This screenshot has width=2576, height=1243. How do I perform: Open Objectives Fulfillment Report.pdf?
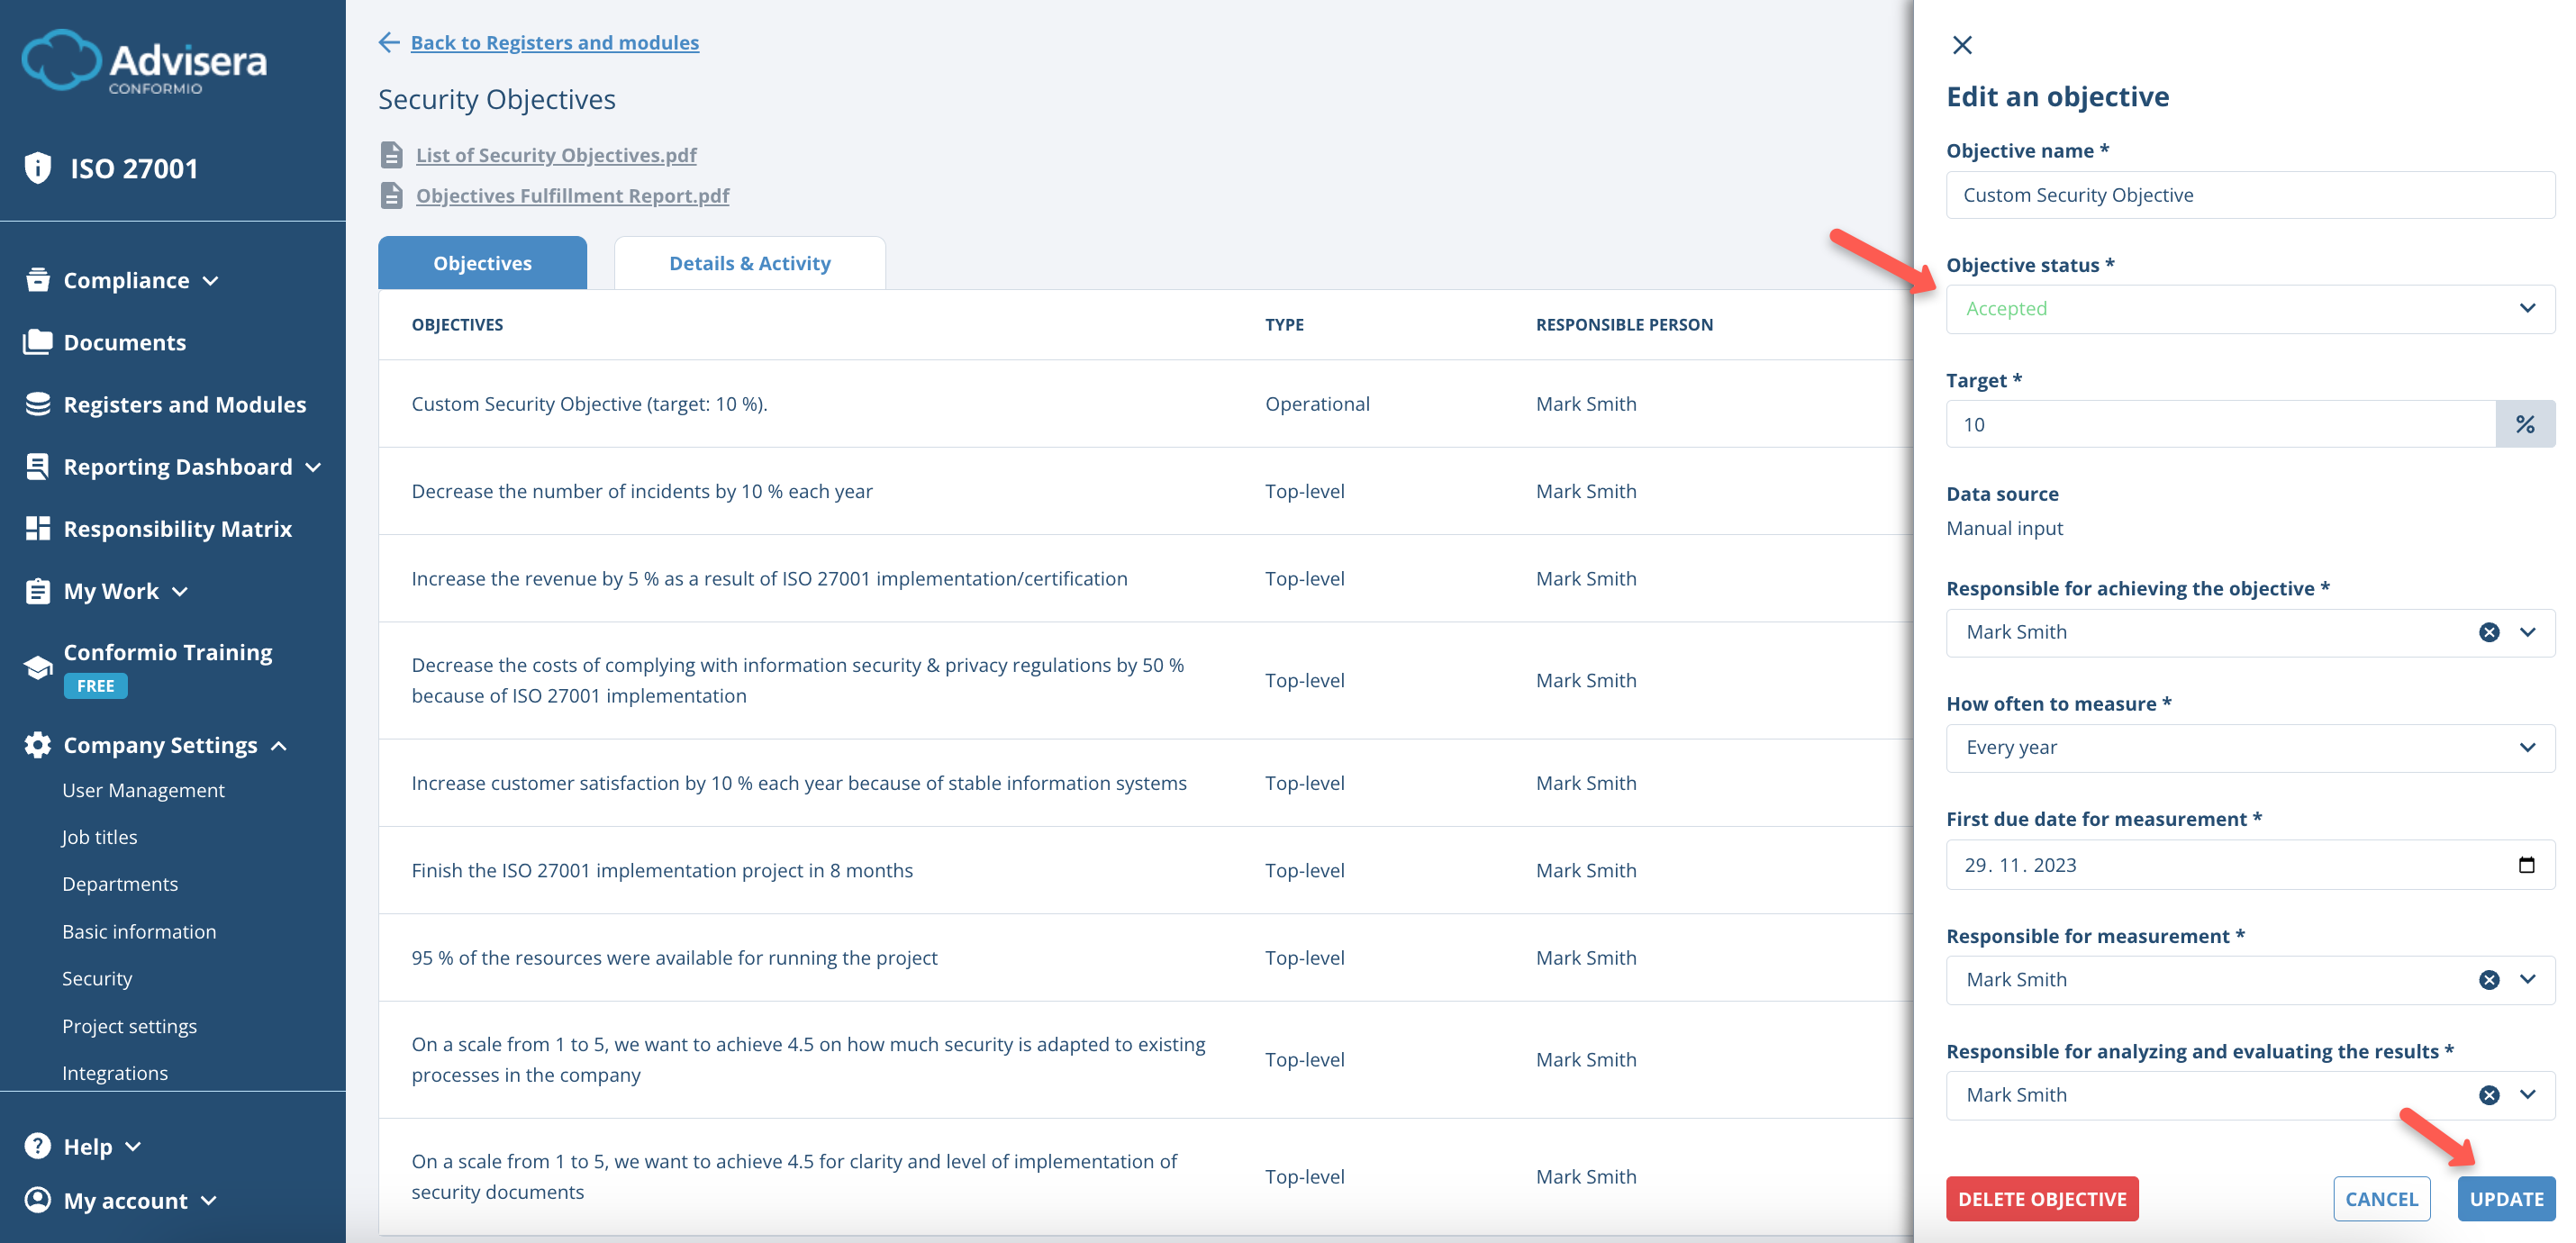tap(572, 195)
